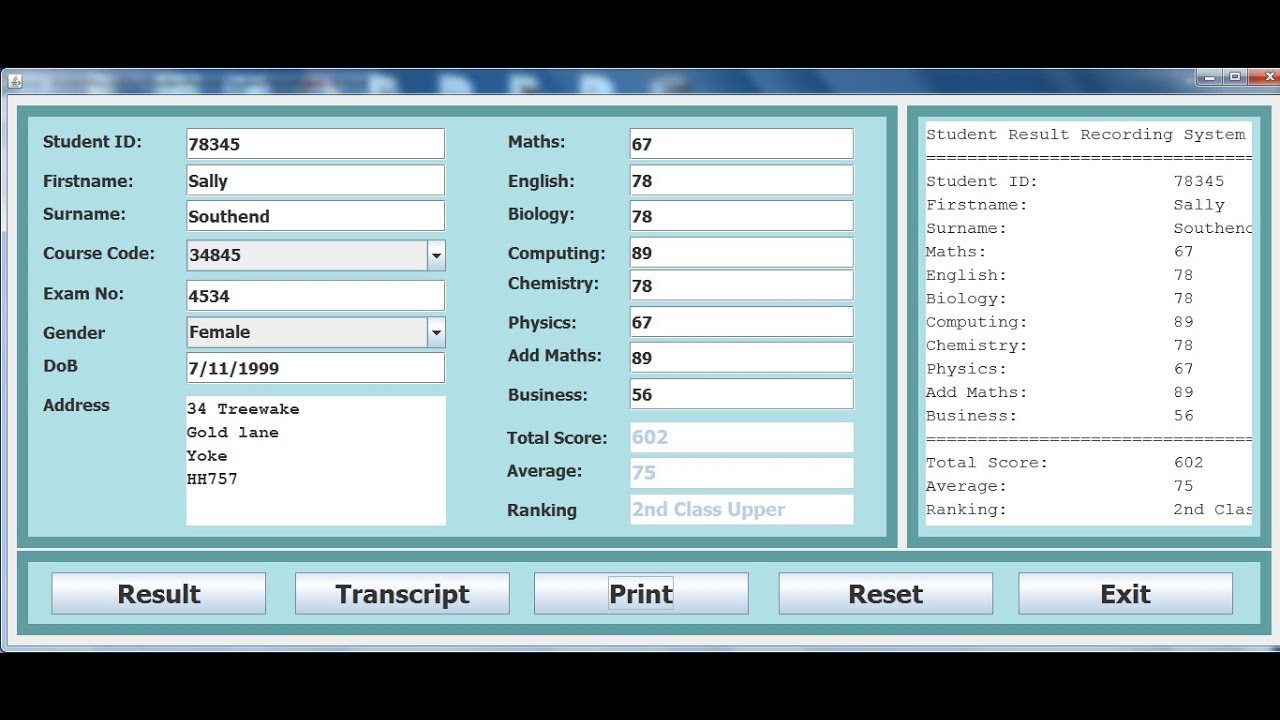1280x720 pixels.
Task: Click the Computing score field
Action: tap(741, 252)
